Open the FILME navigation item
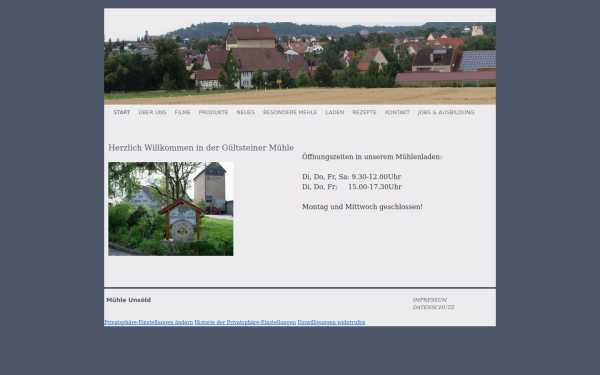The height and width of the screenshot is (375, 600). coord(183,112)
